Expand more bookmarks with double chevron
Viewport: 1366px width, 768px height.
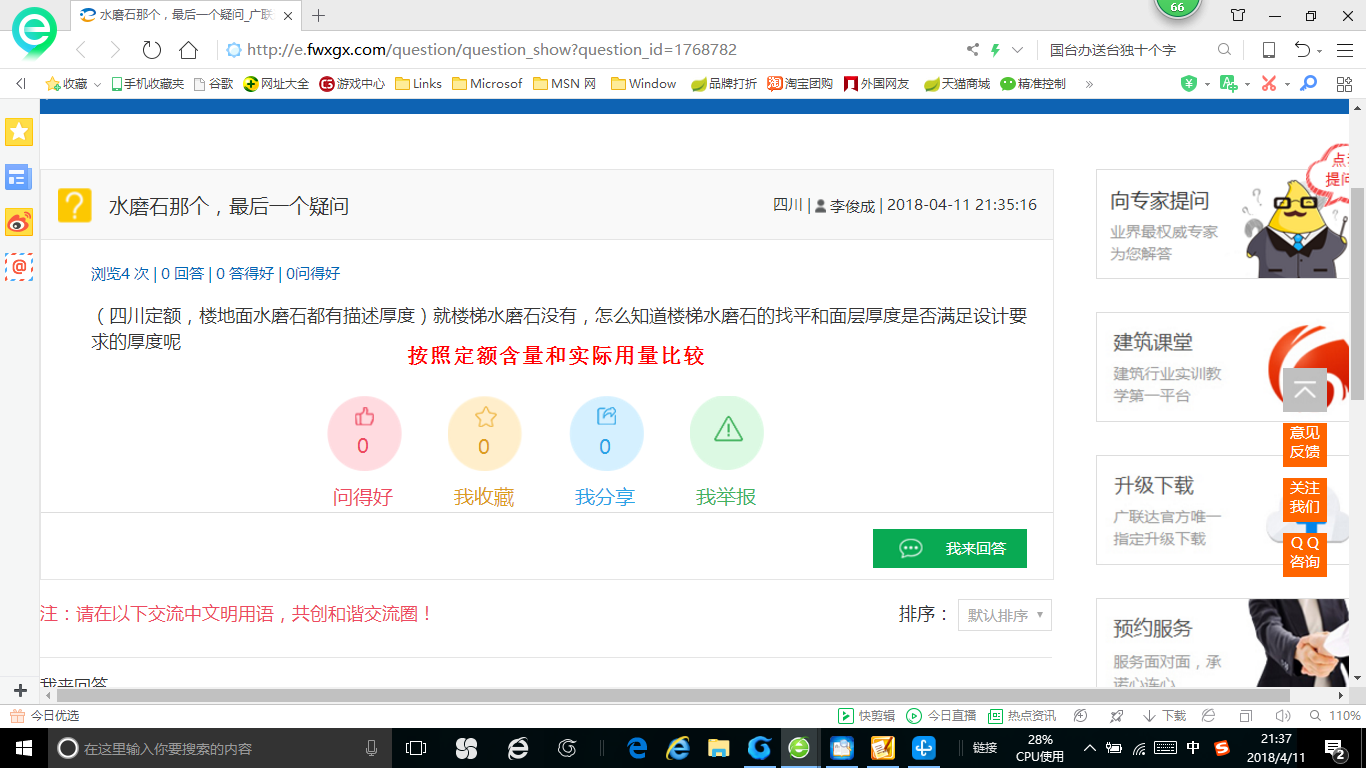coord(1089,84)
